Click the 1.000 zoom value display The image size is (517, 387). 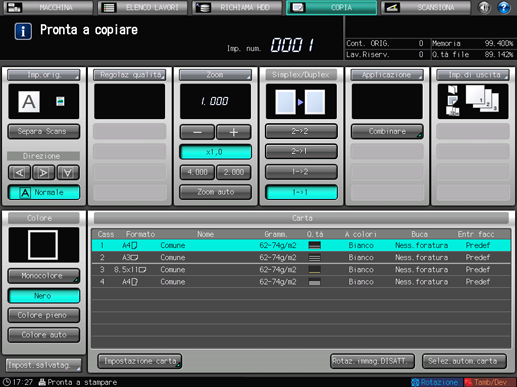click(215, 101)
